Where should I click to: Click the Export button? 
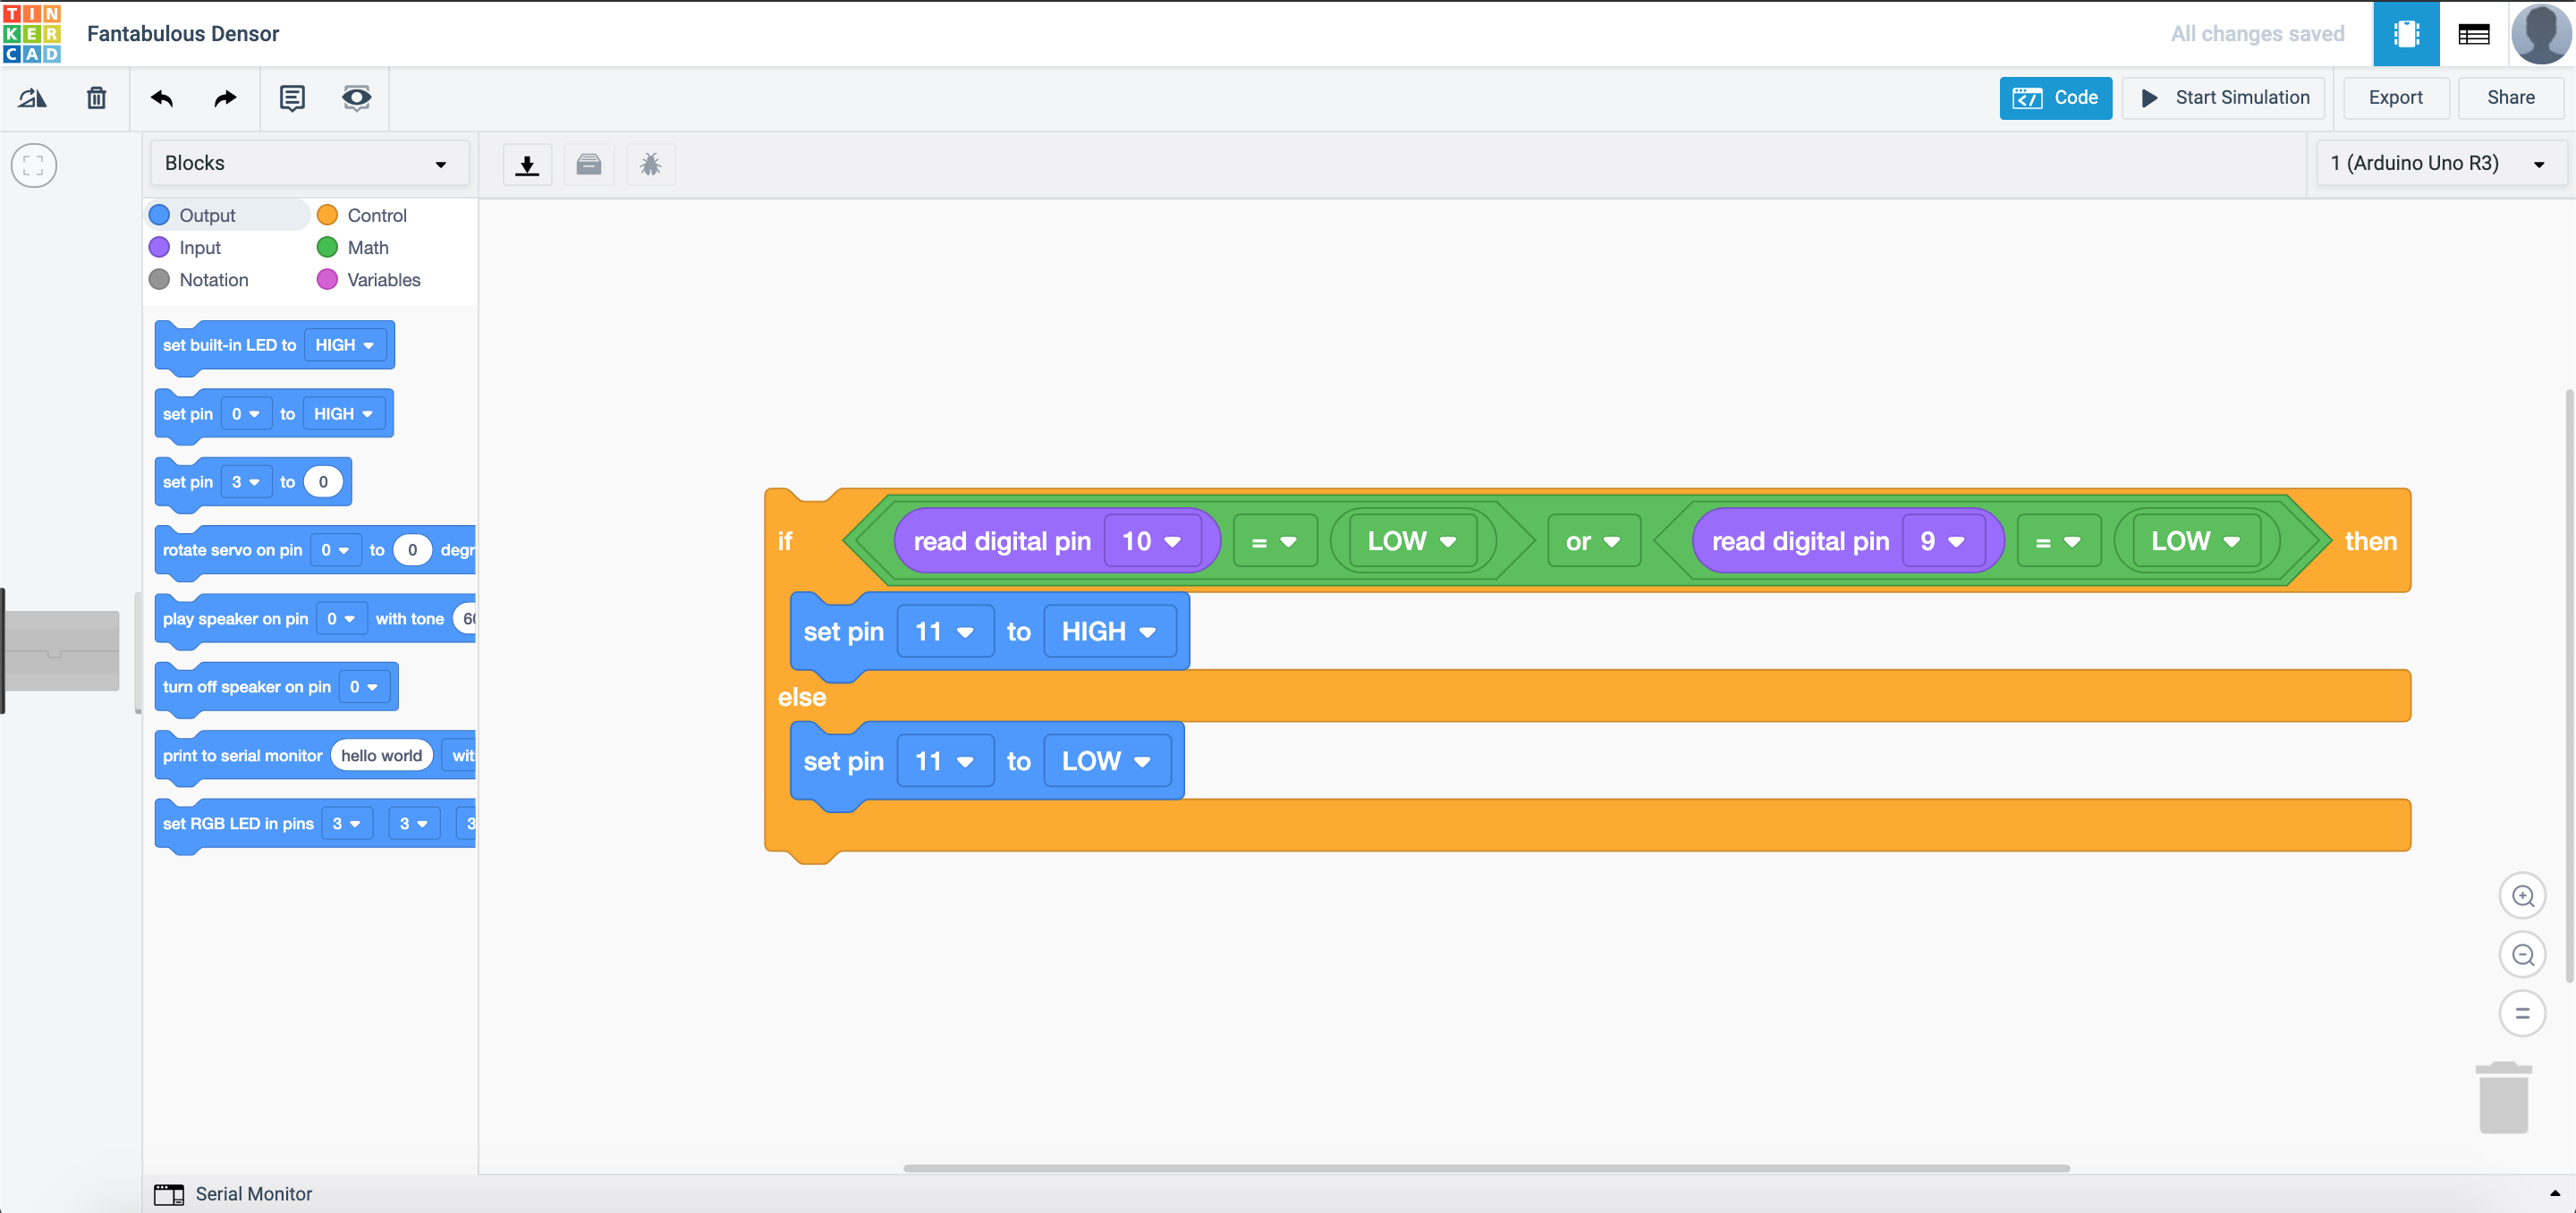[x=2395, y=98]
